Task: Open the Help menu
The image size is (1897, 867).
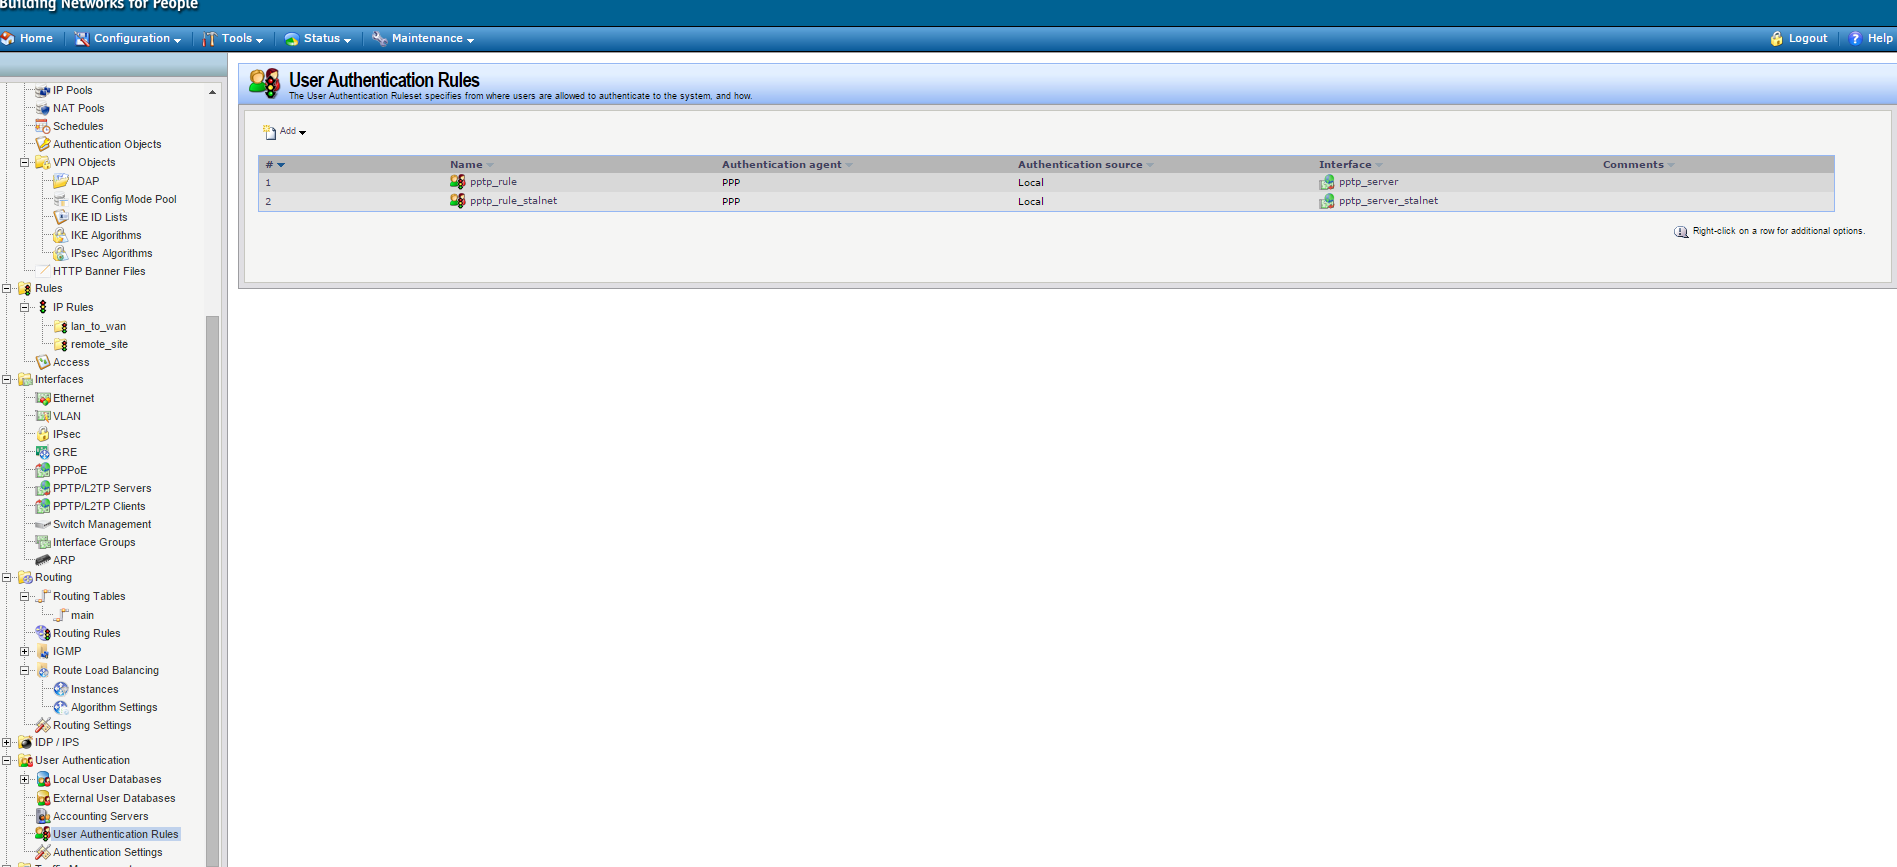Action: 1870,38
